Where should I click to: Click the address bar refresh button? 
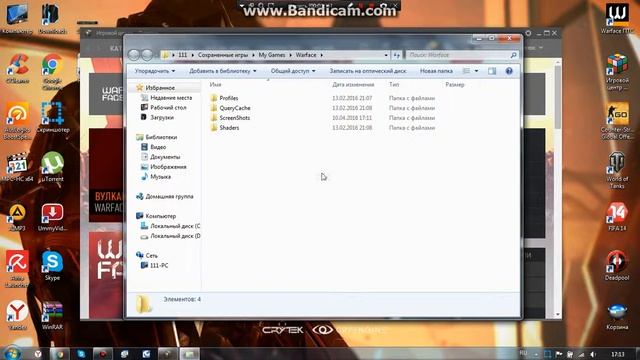coord(397,55)
